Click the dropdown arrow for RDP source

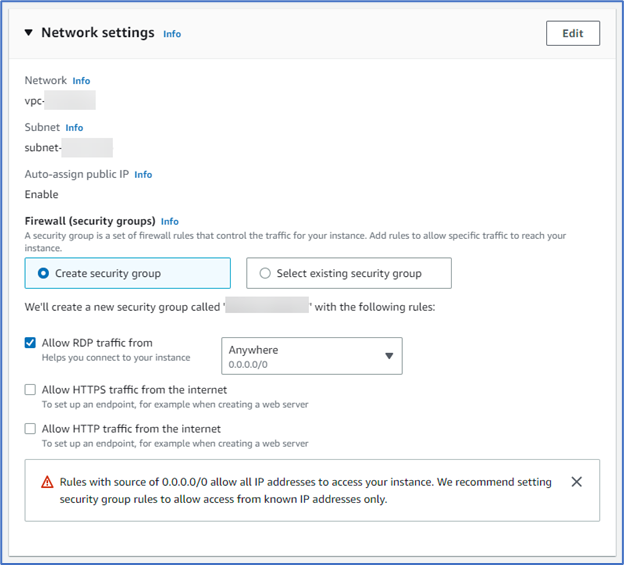pyautogui.click(x=389, y=356)
